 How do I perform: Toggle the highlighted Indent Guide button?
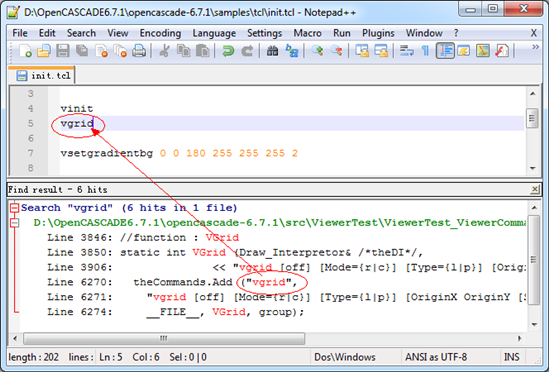click(445, 51)
